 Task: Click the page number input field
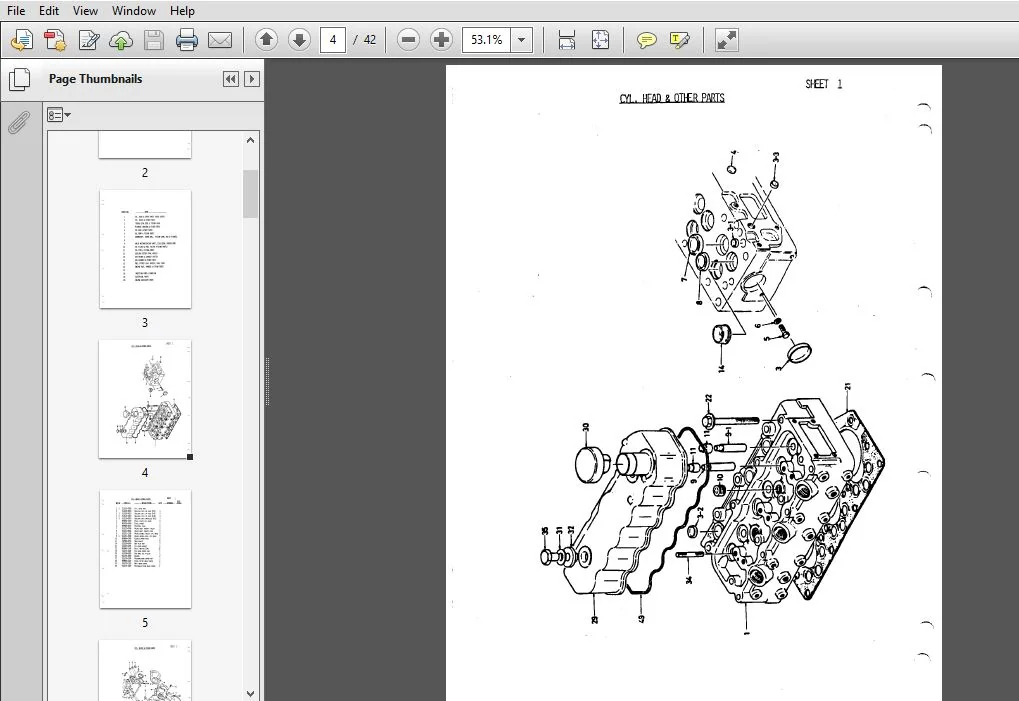tap(333, 40)
